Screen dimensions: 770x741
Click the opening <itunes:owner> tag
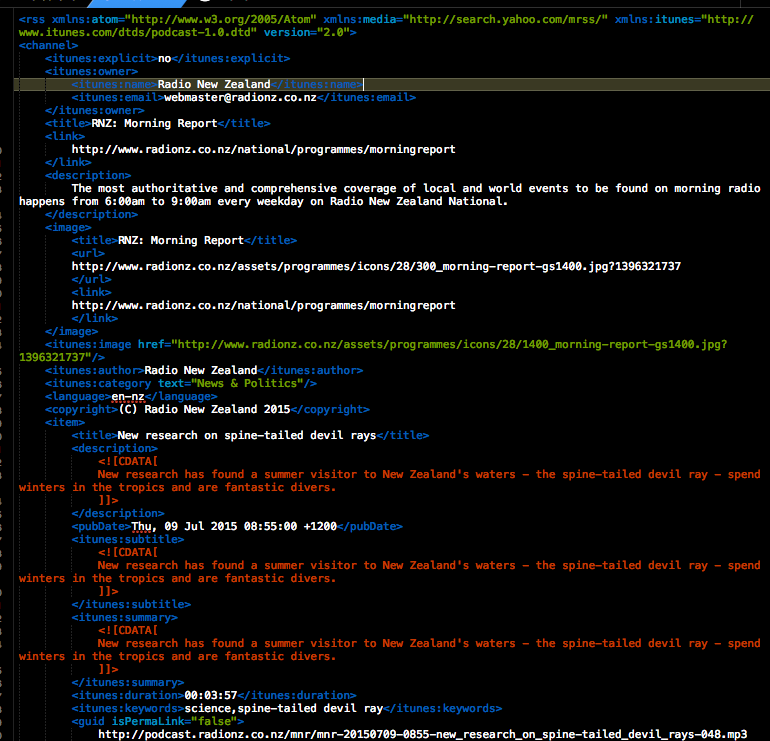coord(91,72)
